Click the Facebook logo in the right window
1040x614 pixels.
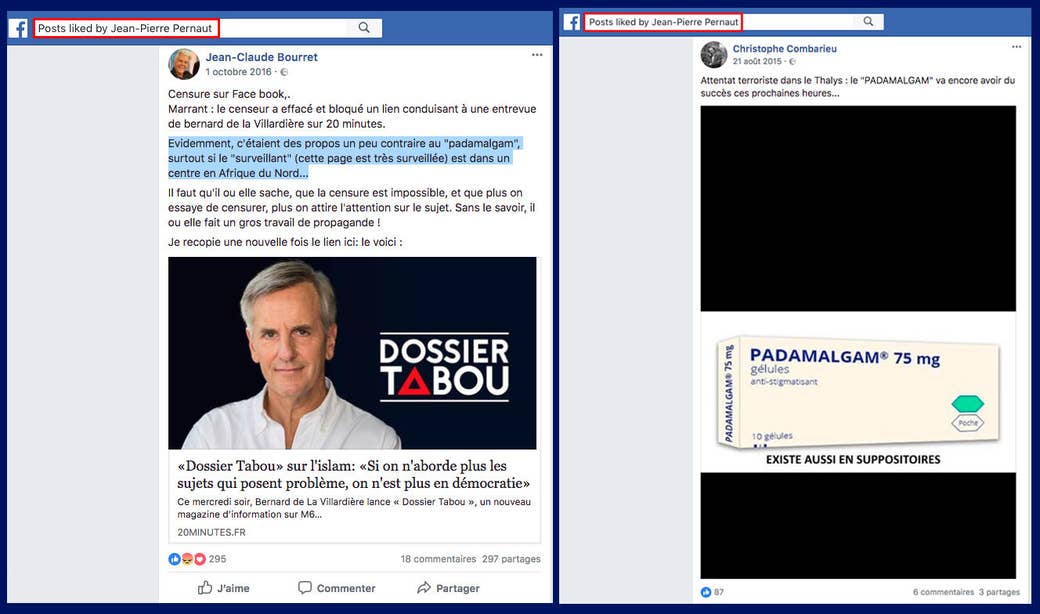click(x=572, y=22)
